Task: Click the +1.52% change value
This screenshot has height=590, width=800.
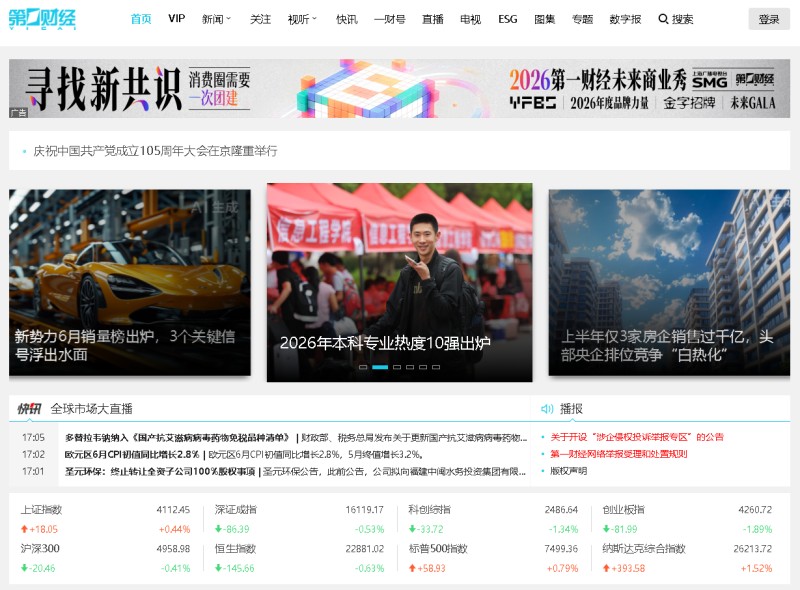Action: [757, 568]
